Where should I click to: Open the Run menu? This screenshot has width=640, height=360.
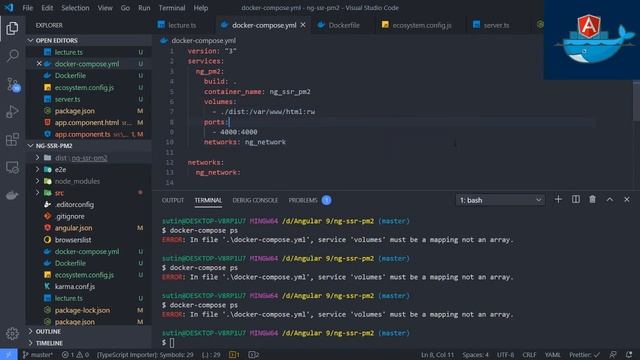144,8
